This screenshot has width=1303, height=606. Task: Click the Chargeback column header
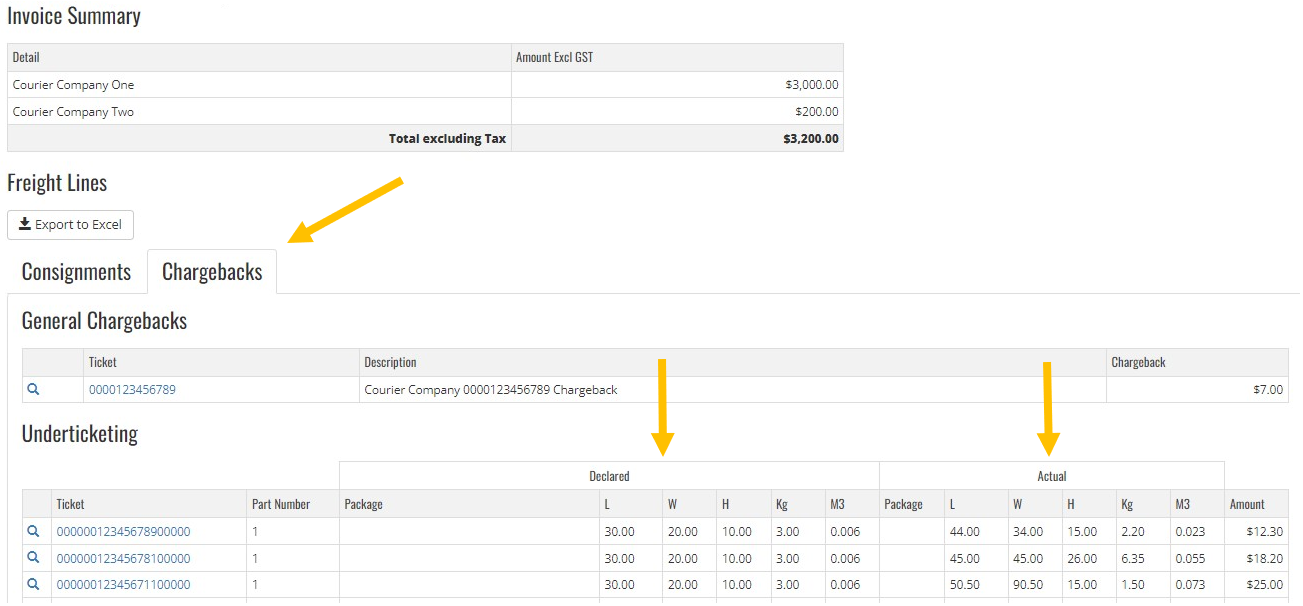1139,362
